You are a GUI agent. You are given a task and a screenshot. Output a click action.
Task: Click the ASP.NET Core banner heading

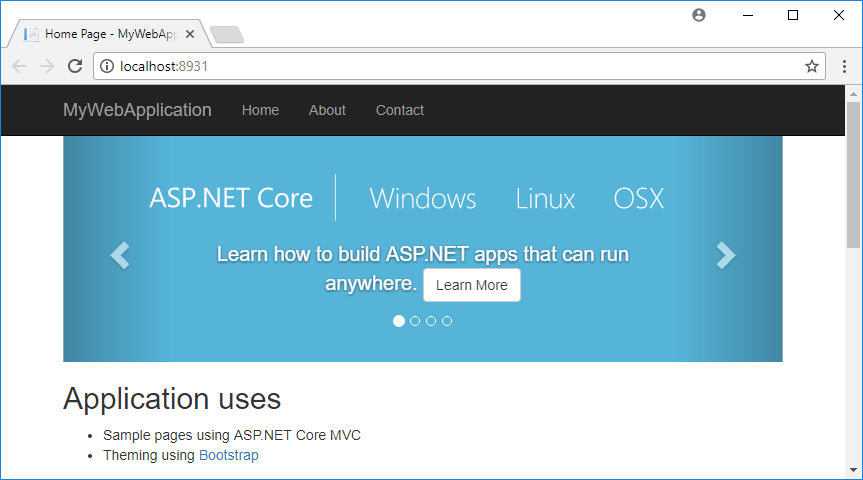[231, 198]
